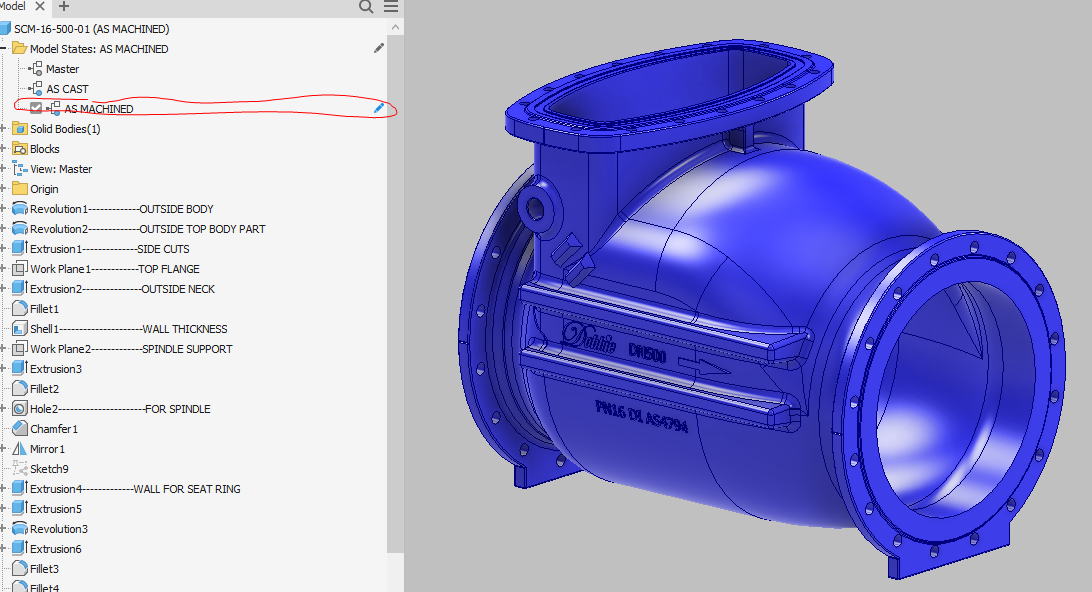Open the browser panel hamburger menu
Viewport: 1092px width, 592px height.
(x=391, y=7)
